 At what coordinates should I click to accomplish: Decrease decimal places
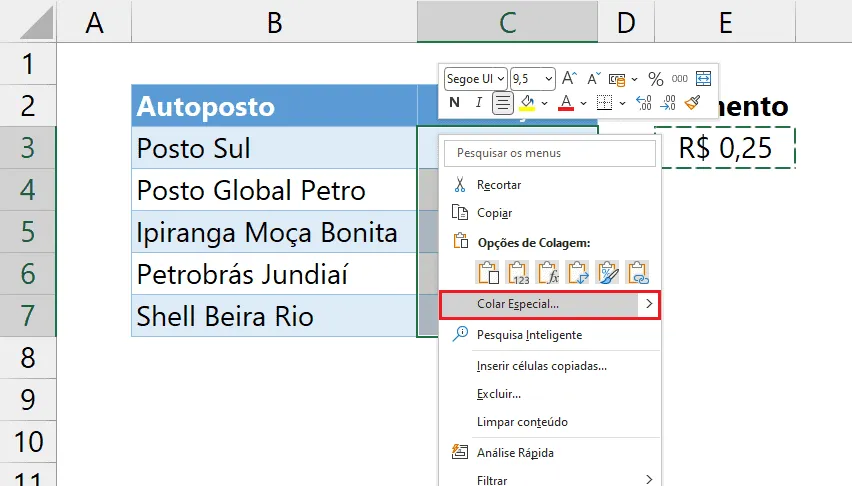point(668,102)
